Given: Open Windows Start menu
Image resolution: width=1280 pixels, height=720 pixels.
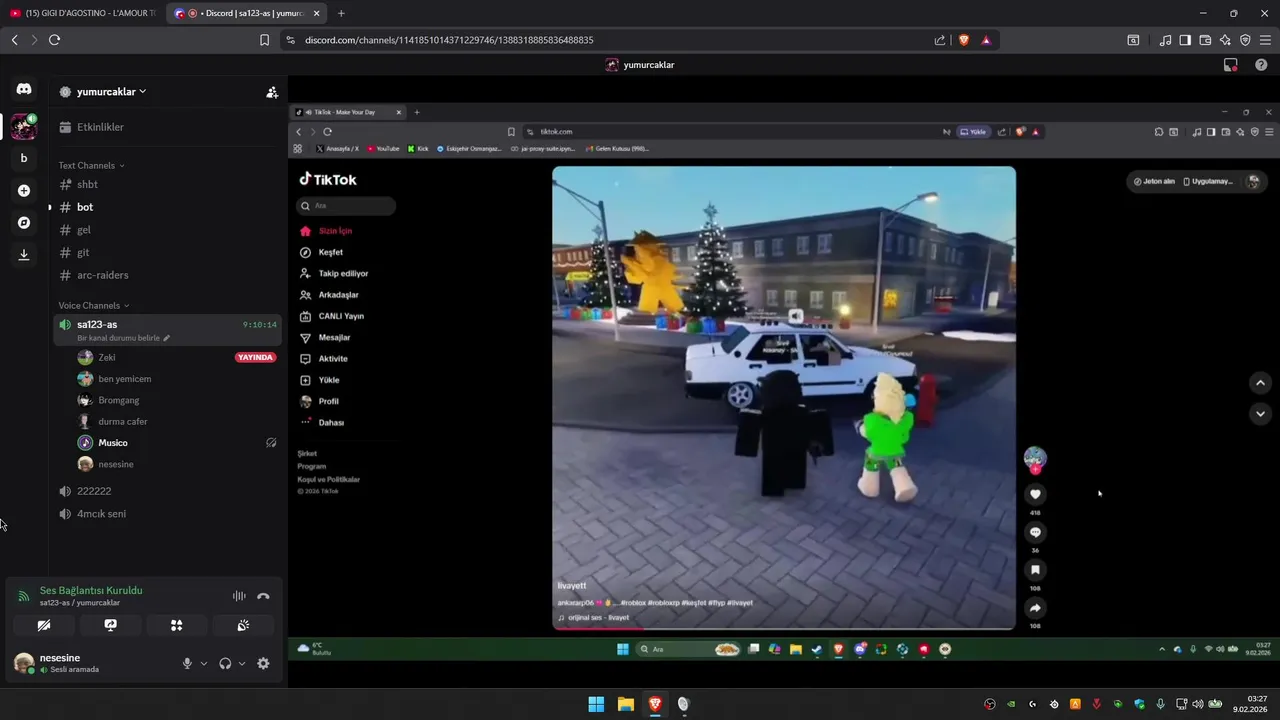Looking at the screenshot, I should tap(596, 704).
